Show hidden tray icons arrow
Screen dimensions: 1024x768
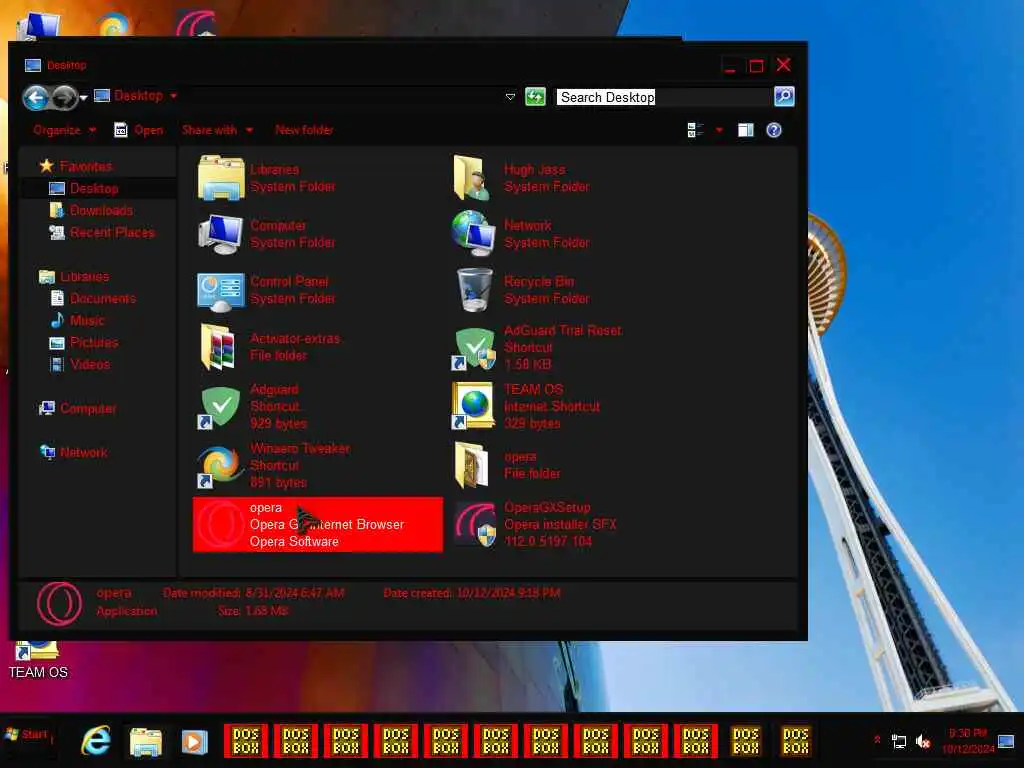tap(877, 740)
